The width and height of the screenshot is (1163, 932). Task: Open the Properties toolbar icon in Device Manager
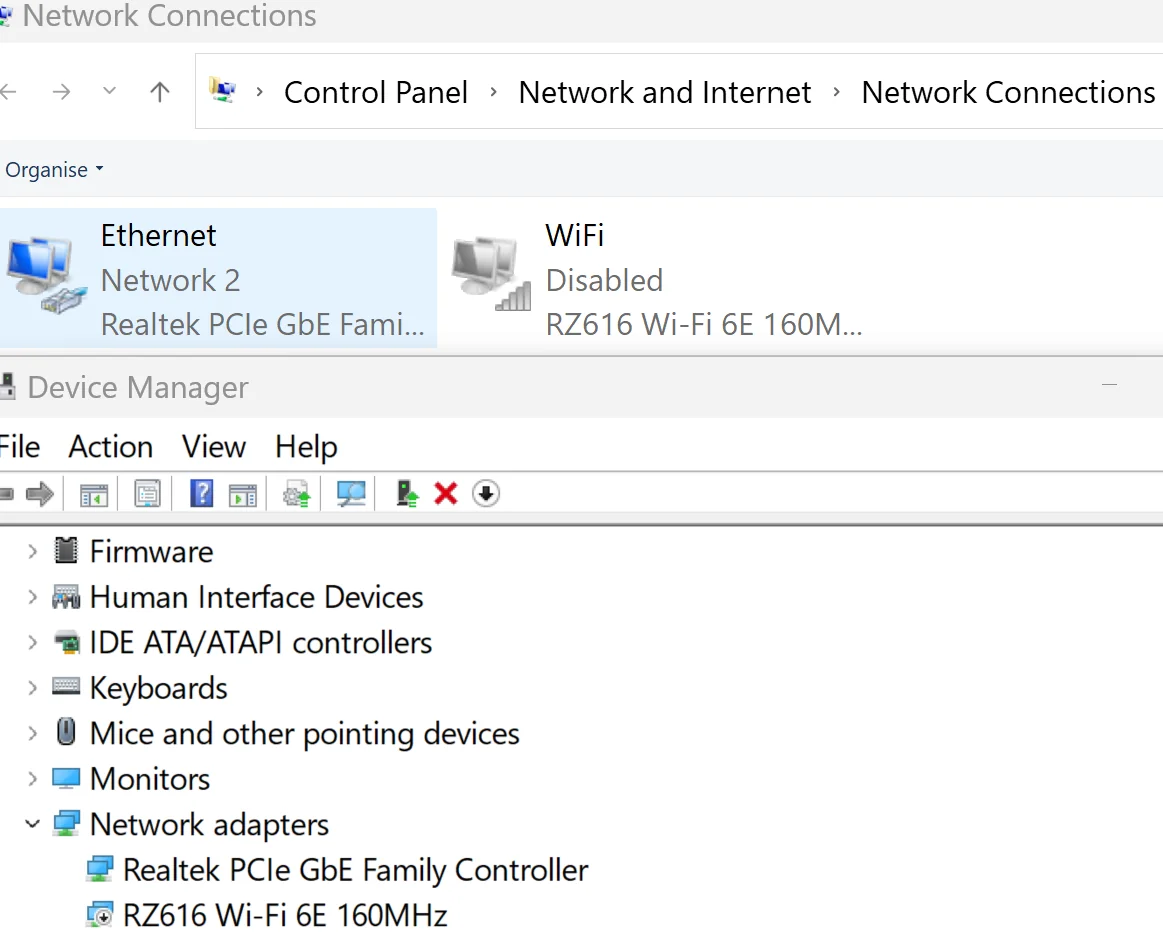click(148, 494)
